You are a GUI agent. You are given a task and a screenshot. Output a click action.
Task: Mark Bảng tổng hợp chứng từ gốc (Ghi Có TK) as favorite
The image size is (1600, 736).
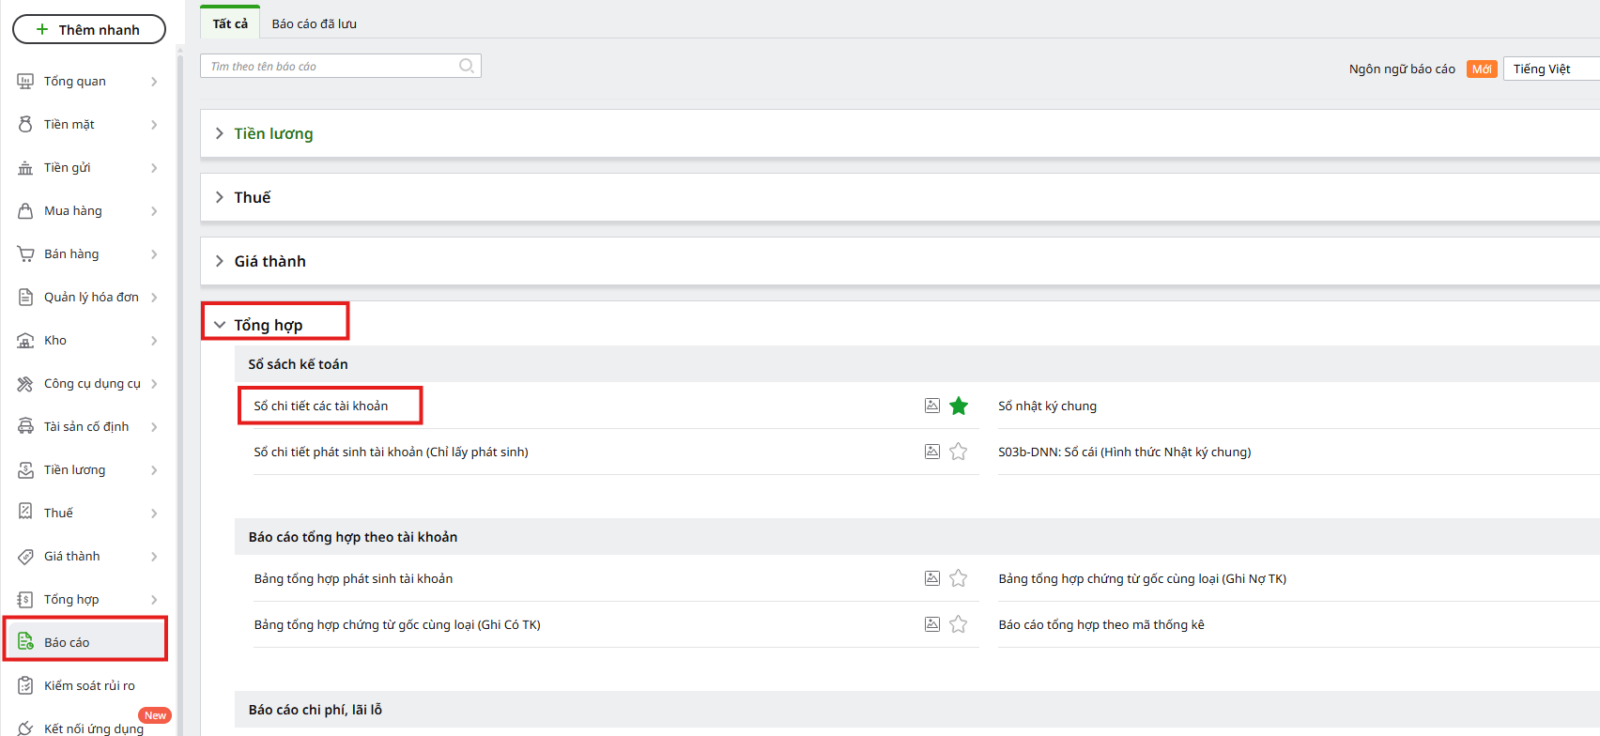click(x=959, y=624)
